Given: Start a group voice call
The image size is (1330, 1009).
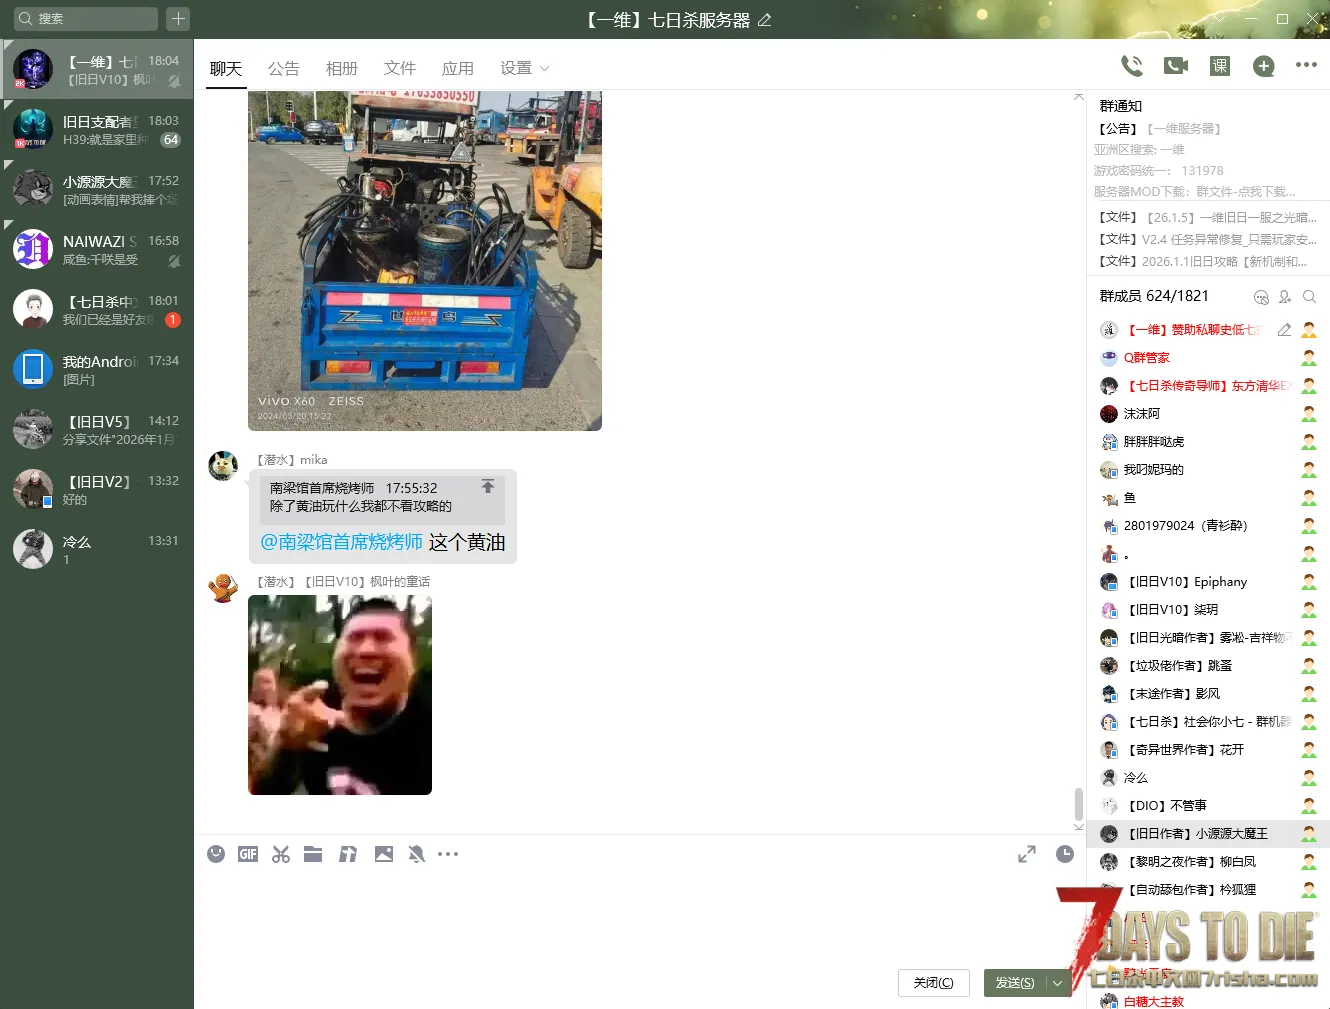Looking at the screenshot, I should tap(1132, 66).
